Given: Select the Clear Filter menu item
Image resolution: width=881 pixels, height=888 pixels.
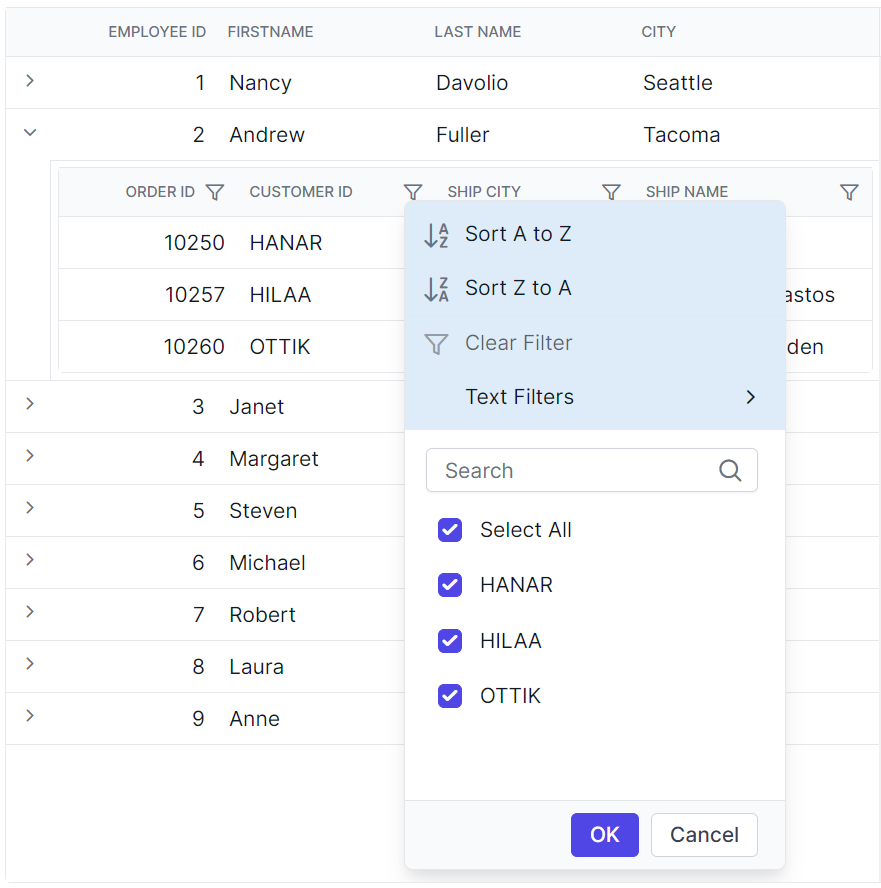Looking at the screenshot, I should 595,343.
